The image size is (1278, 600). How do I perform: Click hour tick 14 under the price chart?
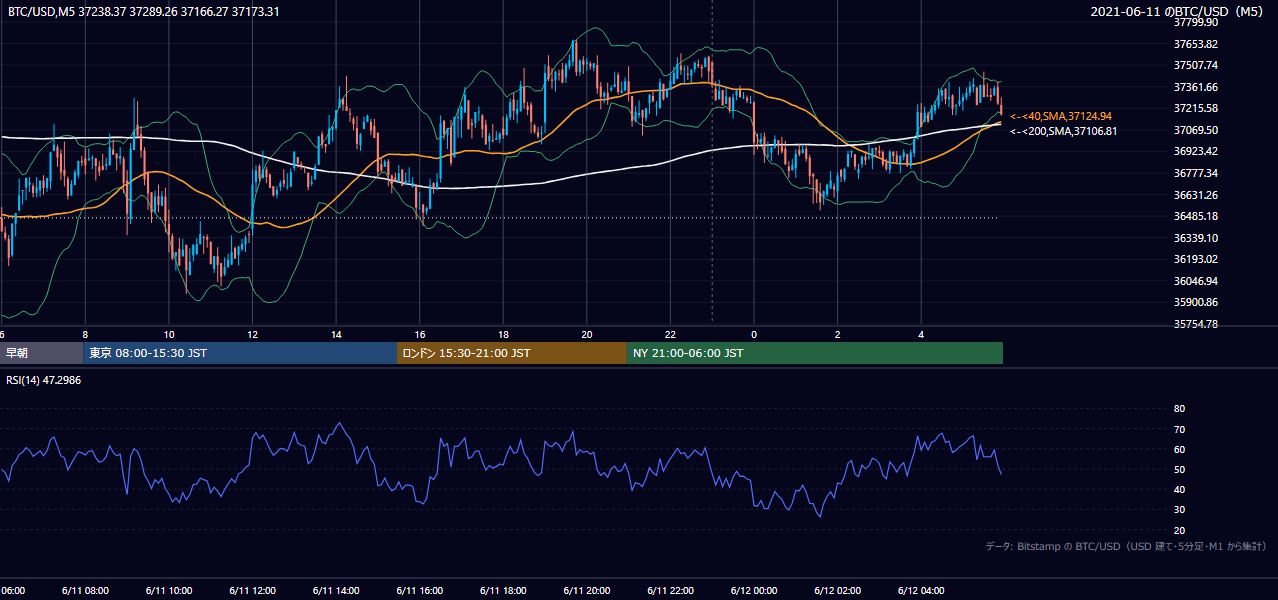click(x=336, y=335)
